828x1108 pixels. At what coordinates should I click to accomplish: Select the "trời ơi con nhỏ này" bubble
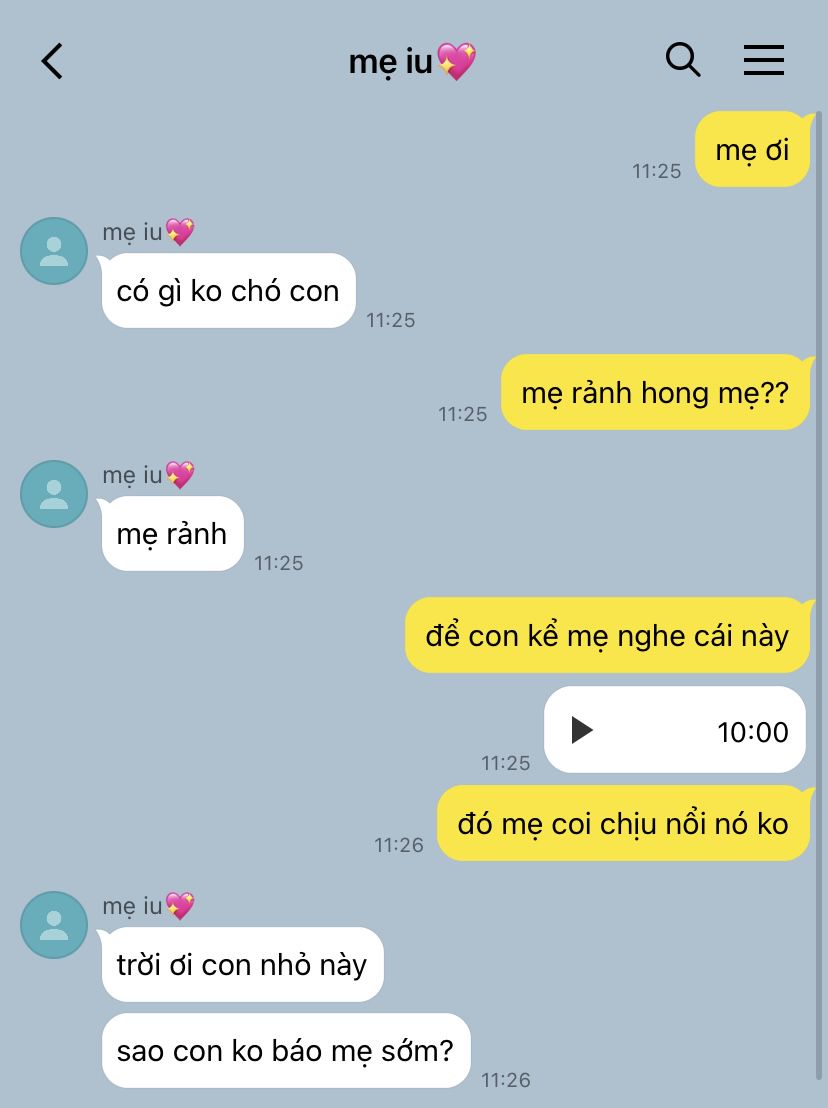point(242,965)
